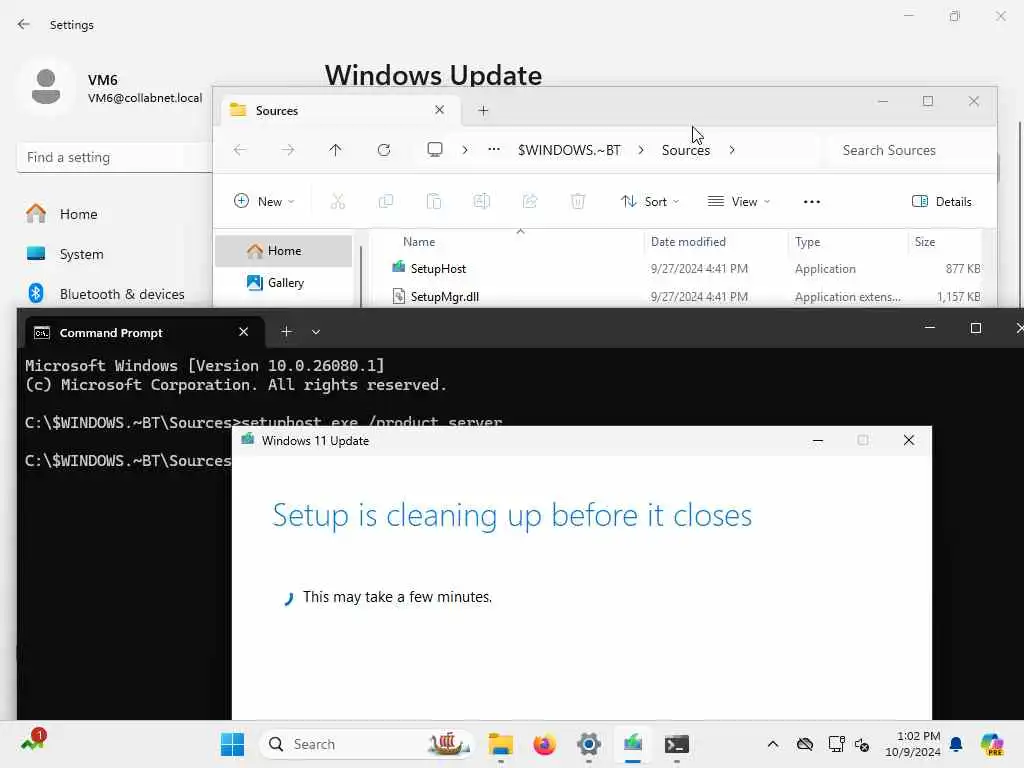This screenshot has height=768, width=1024.
Task: Open the widgets stock icon on taskbar
Action: point(33,742)
